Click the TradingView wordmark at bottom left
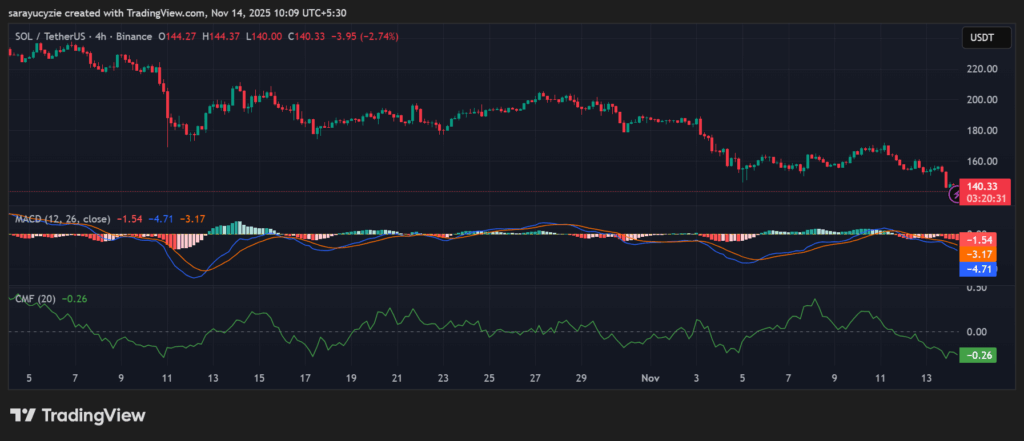The width and height of the screenshot is (1024, 441). [92, 415]
